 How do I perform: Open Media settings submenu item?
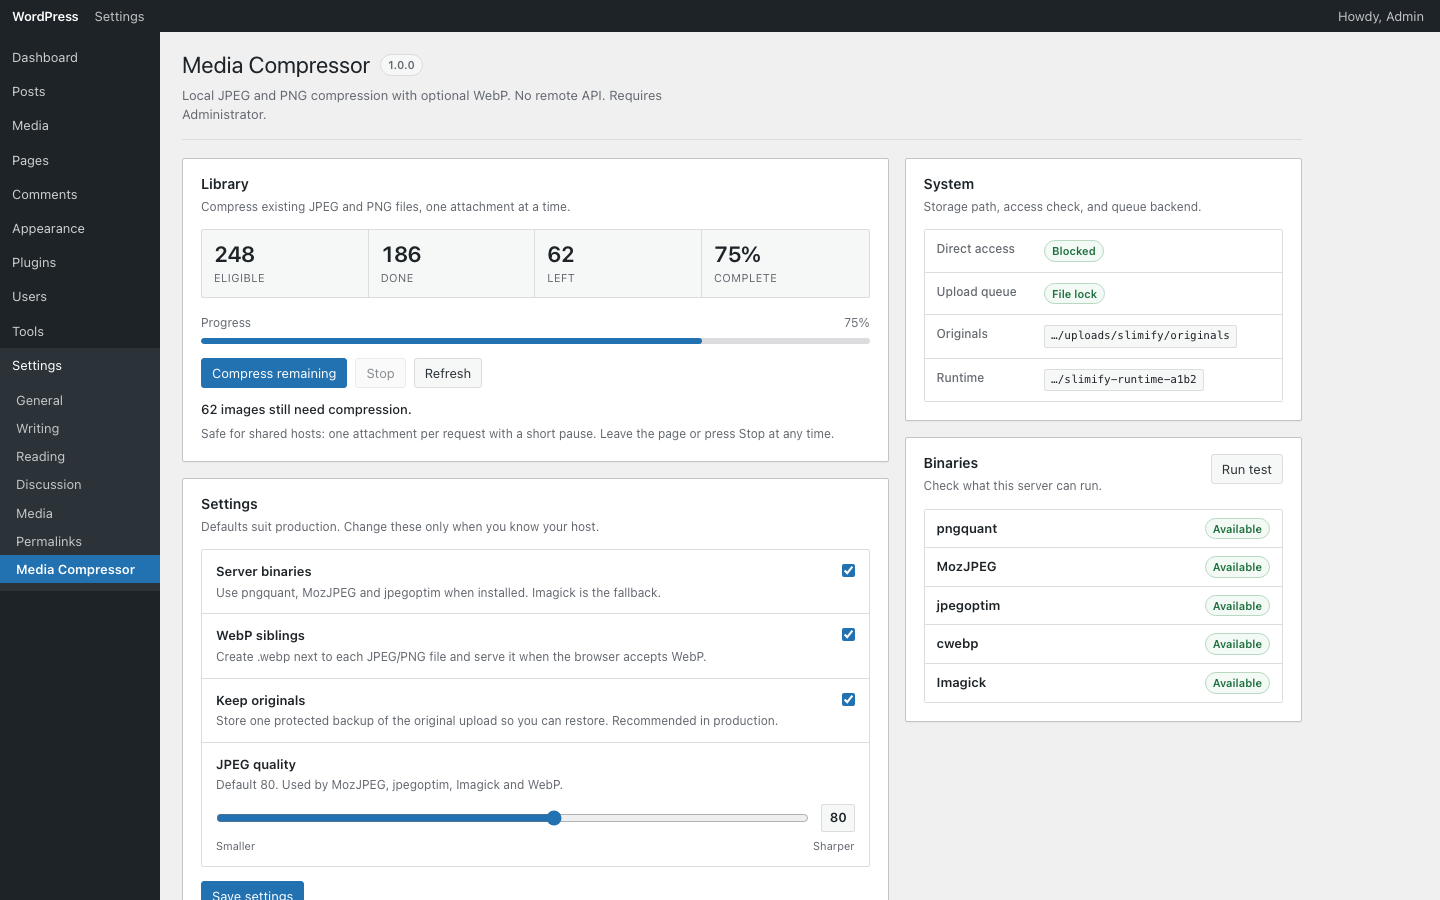click(x=80, y=513)
